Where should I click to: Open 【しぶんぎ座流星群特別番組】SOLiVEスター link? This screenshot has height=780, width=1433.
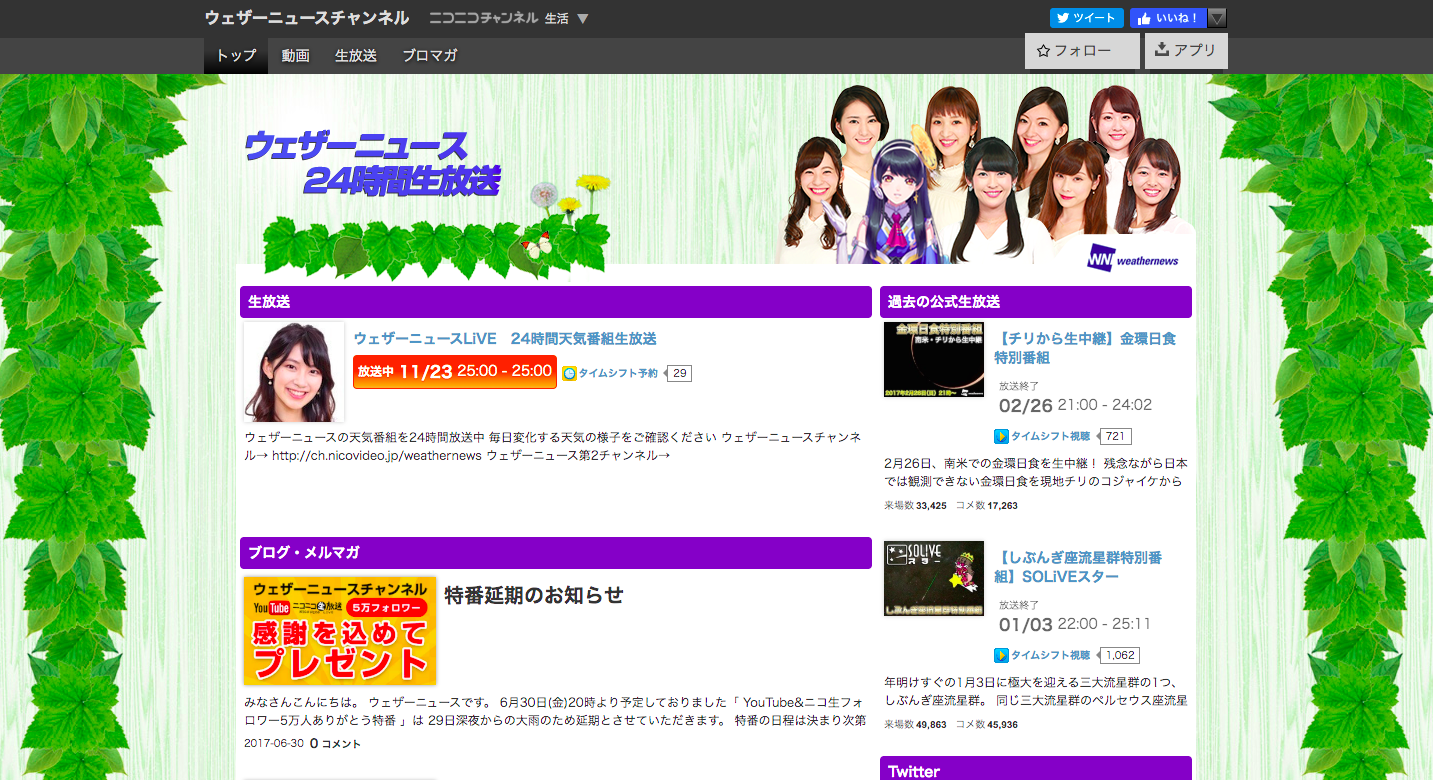(x=1078, y=567)
